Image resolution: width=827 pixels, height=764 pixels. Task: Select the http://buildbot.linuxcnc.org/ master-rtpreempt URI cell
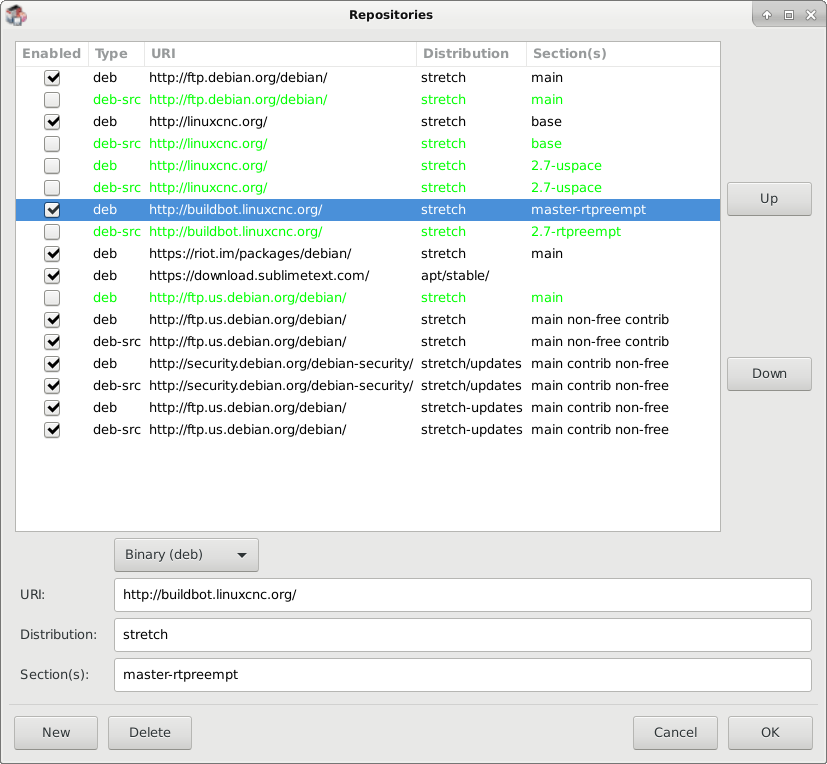tap(236, 210)
